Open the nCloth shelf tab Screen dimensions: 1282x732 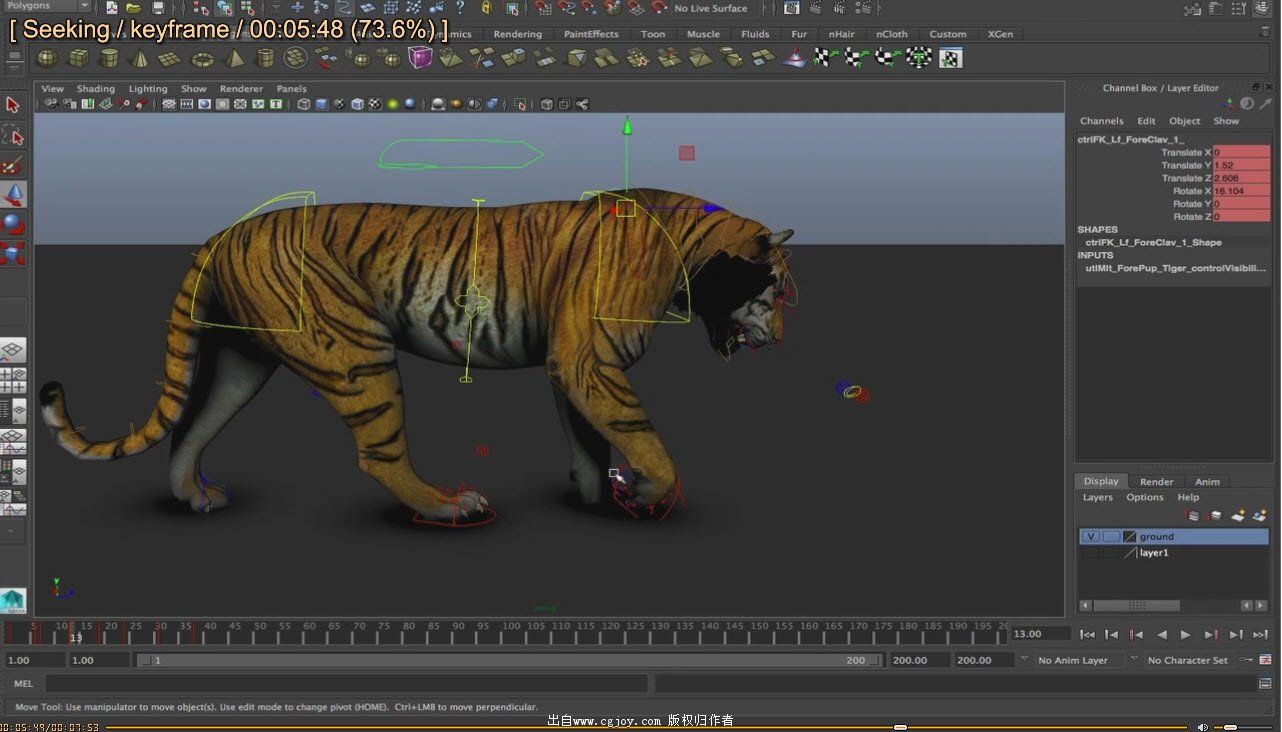point(892,34)
